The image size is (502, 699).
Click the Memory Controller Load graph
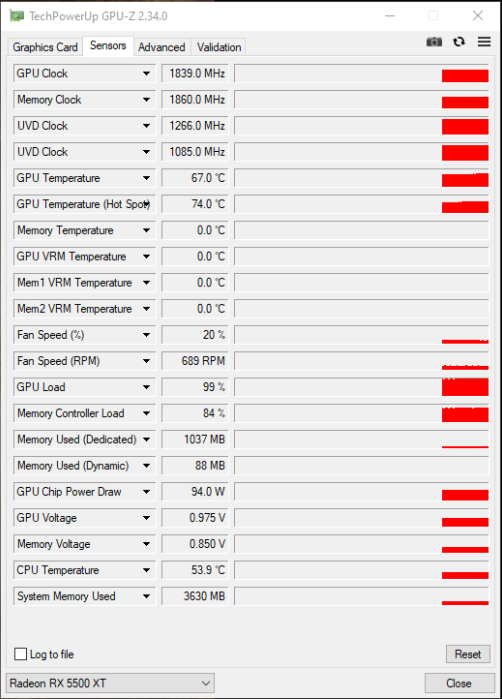[x=362, y=413]
